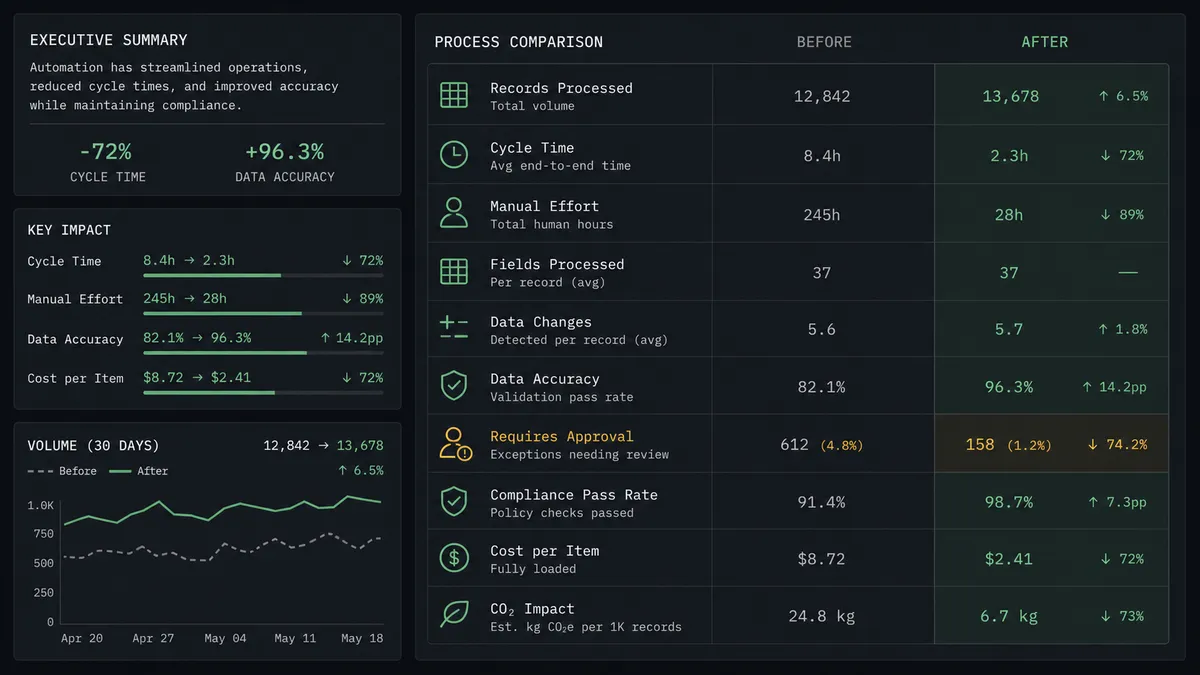The image size is (1200, 675).
Task: Click the highlighted 158 approval exceptions cell
Action: pos(1051,444)
